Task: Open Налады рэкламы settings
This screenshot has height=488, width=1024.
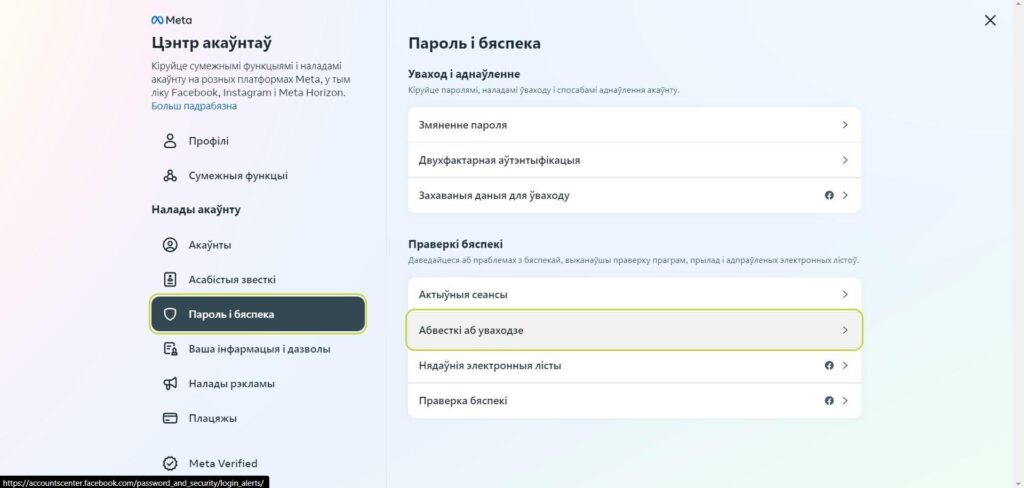Action: click(x=258, y=383)
